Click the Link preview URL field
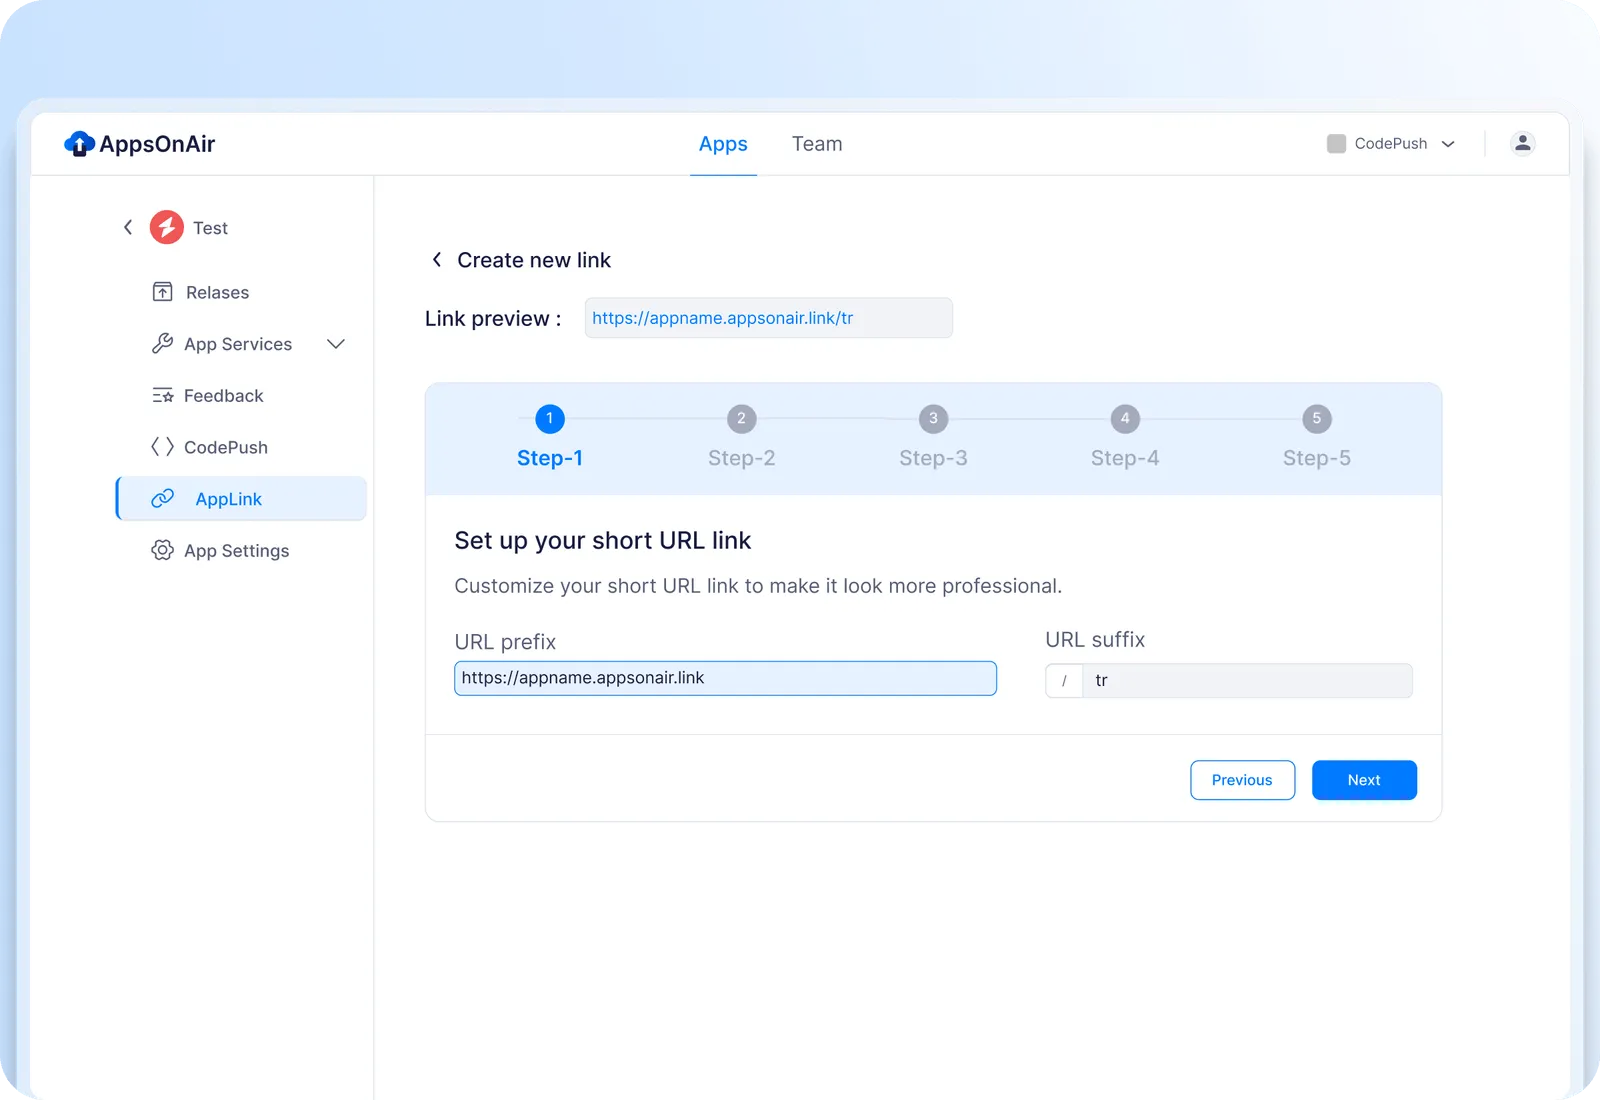1600x1100 pixels. point(768,318)
